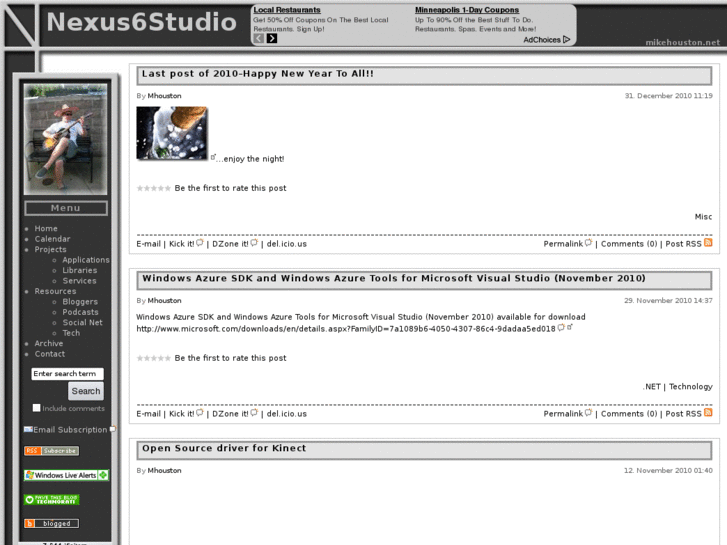Rate the Windows Azure post with stars
This screenshot has height=545, width=727.
tap(153, 358)
